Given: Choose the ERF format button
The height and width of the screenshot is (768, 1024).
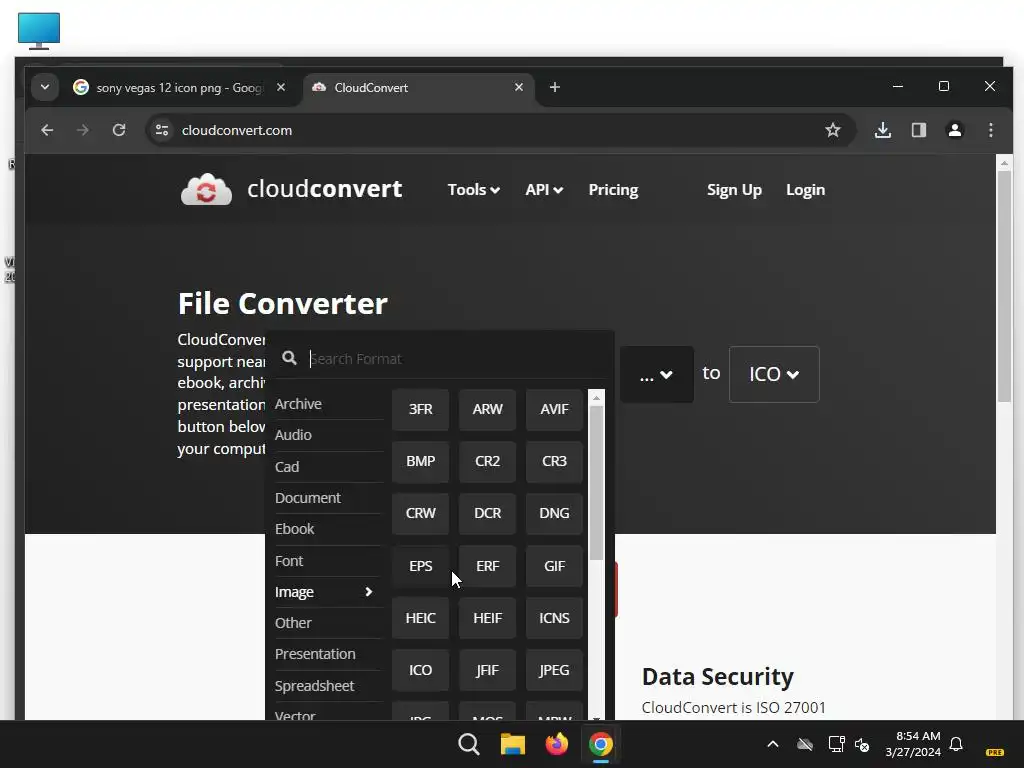Looking at the screenshot, I should [487, 566].
